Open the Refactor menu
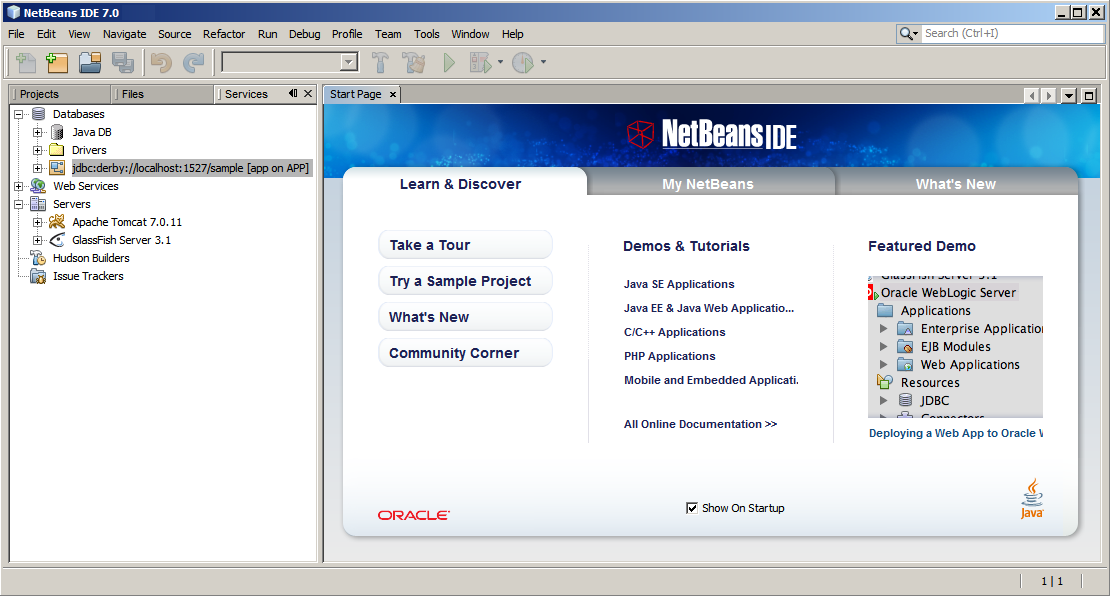The width and height of the screenshot is (1110, 596). tap(224, 34)
